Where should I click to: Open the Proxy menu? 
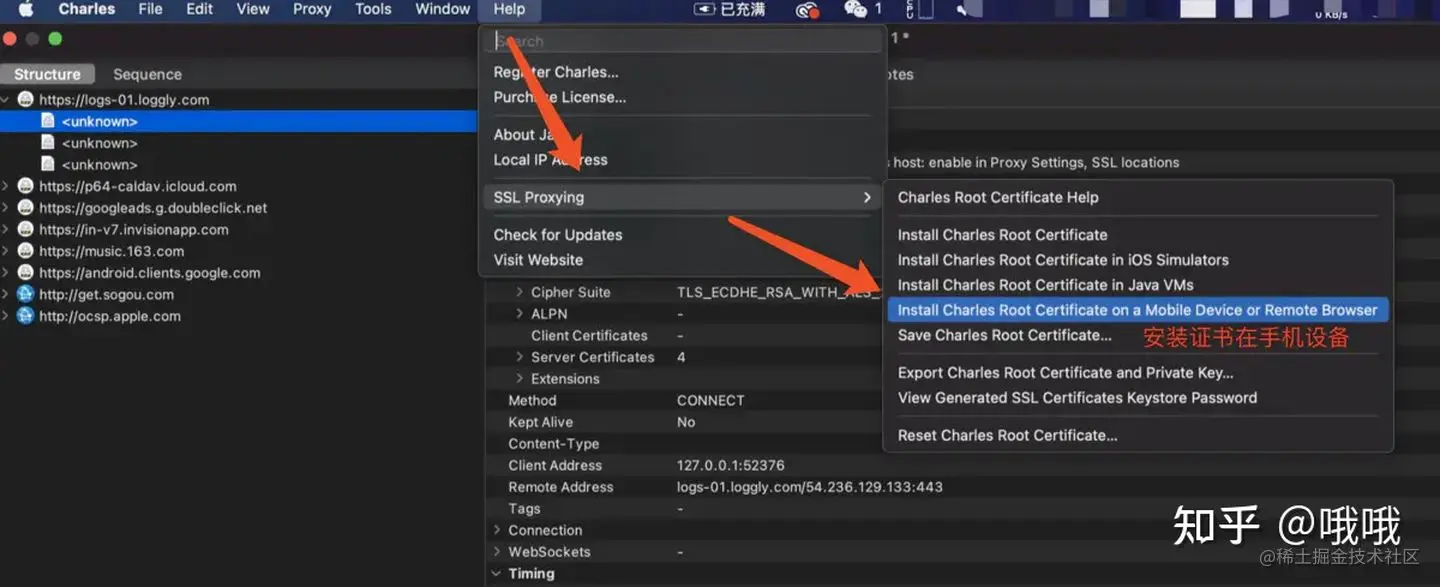pos(312,9)
